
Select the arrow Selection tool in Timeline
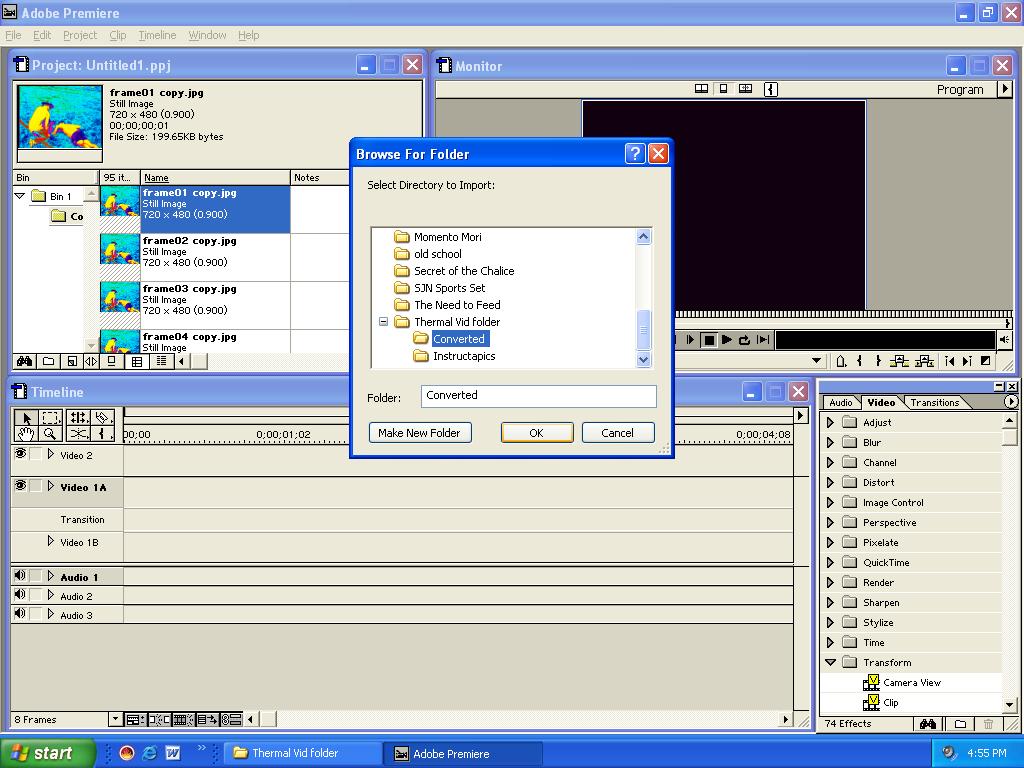click(26, 417)
